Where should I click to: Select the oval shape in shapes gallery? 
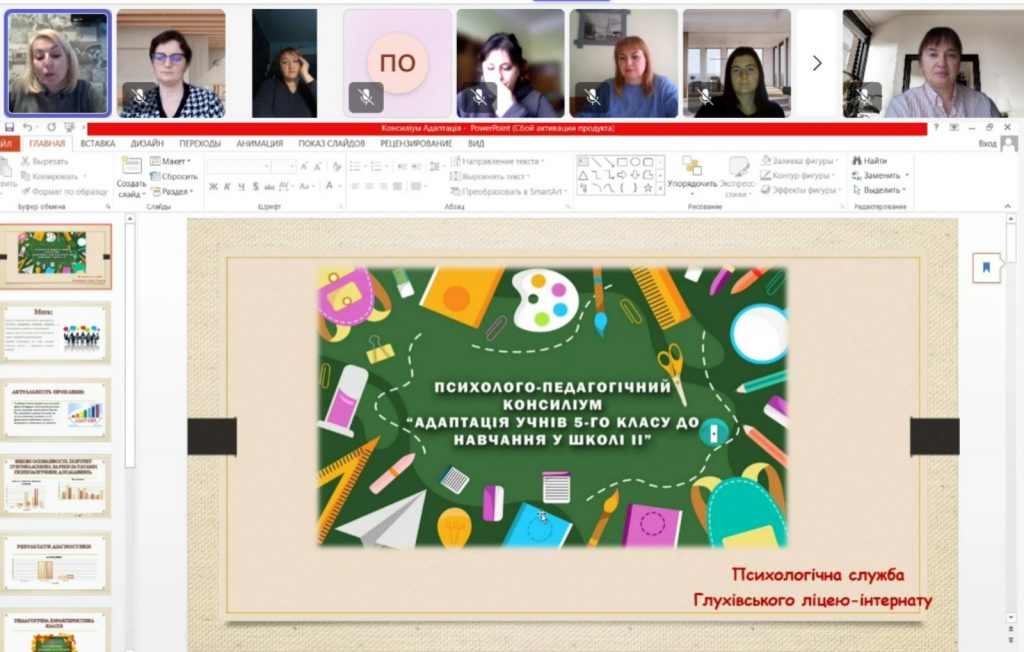click(x=635, y=162)
